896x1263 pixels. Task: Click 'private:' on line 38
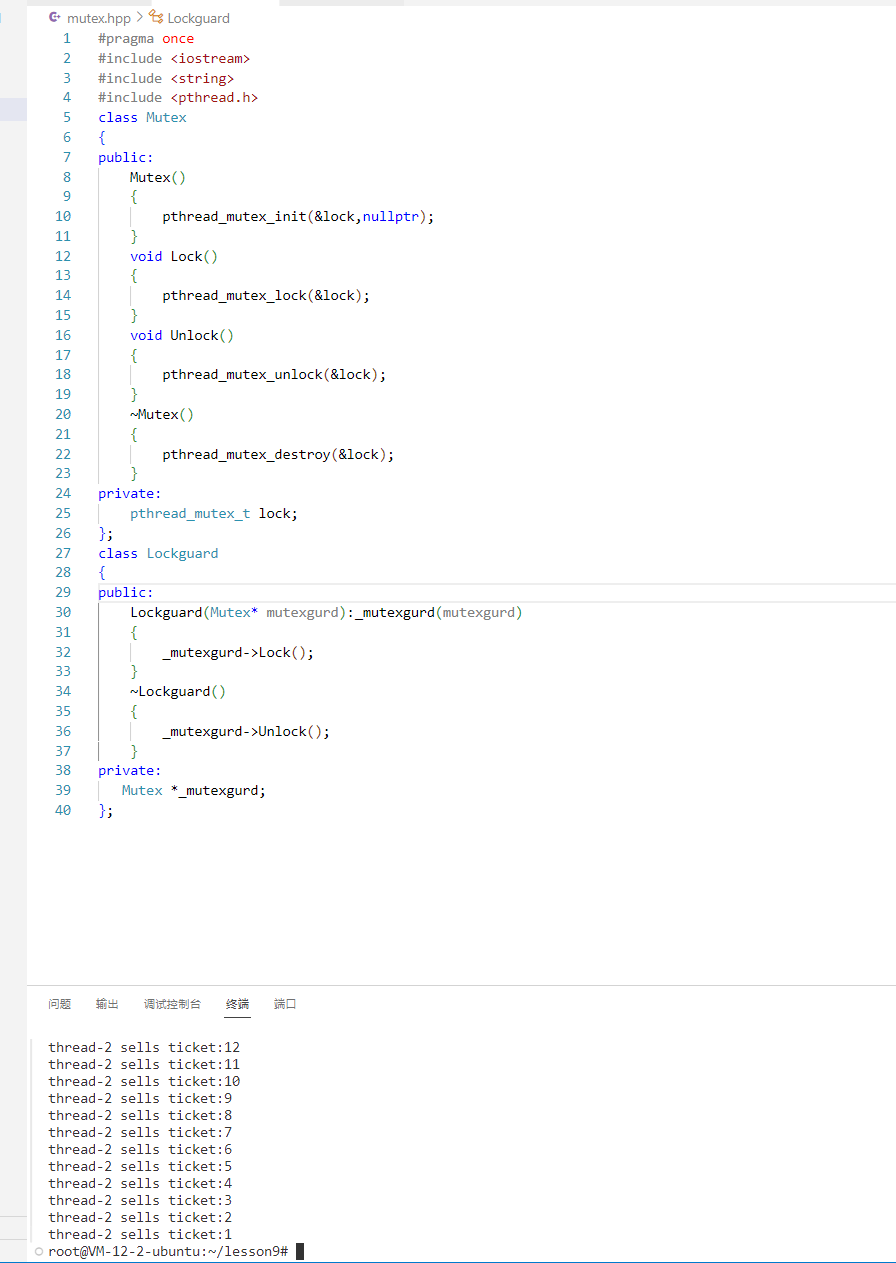coord(130,770)
